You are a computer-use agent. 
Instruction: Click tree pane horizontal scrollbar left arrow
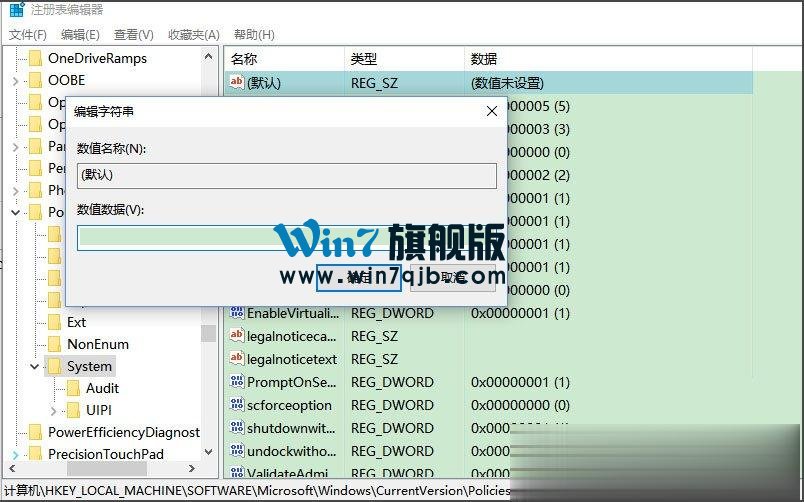point(12,468)
